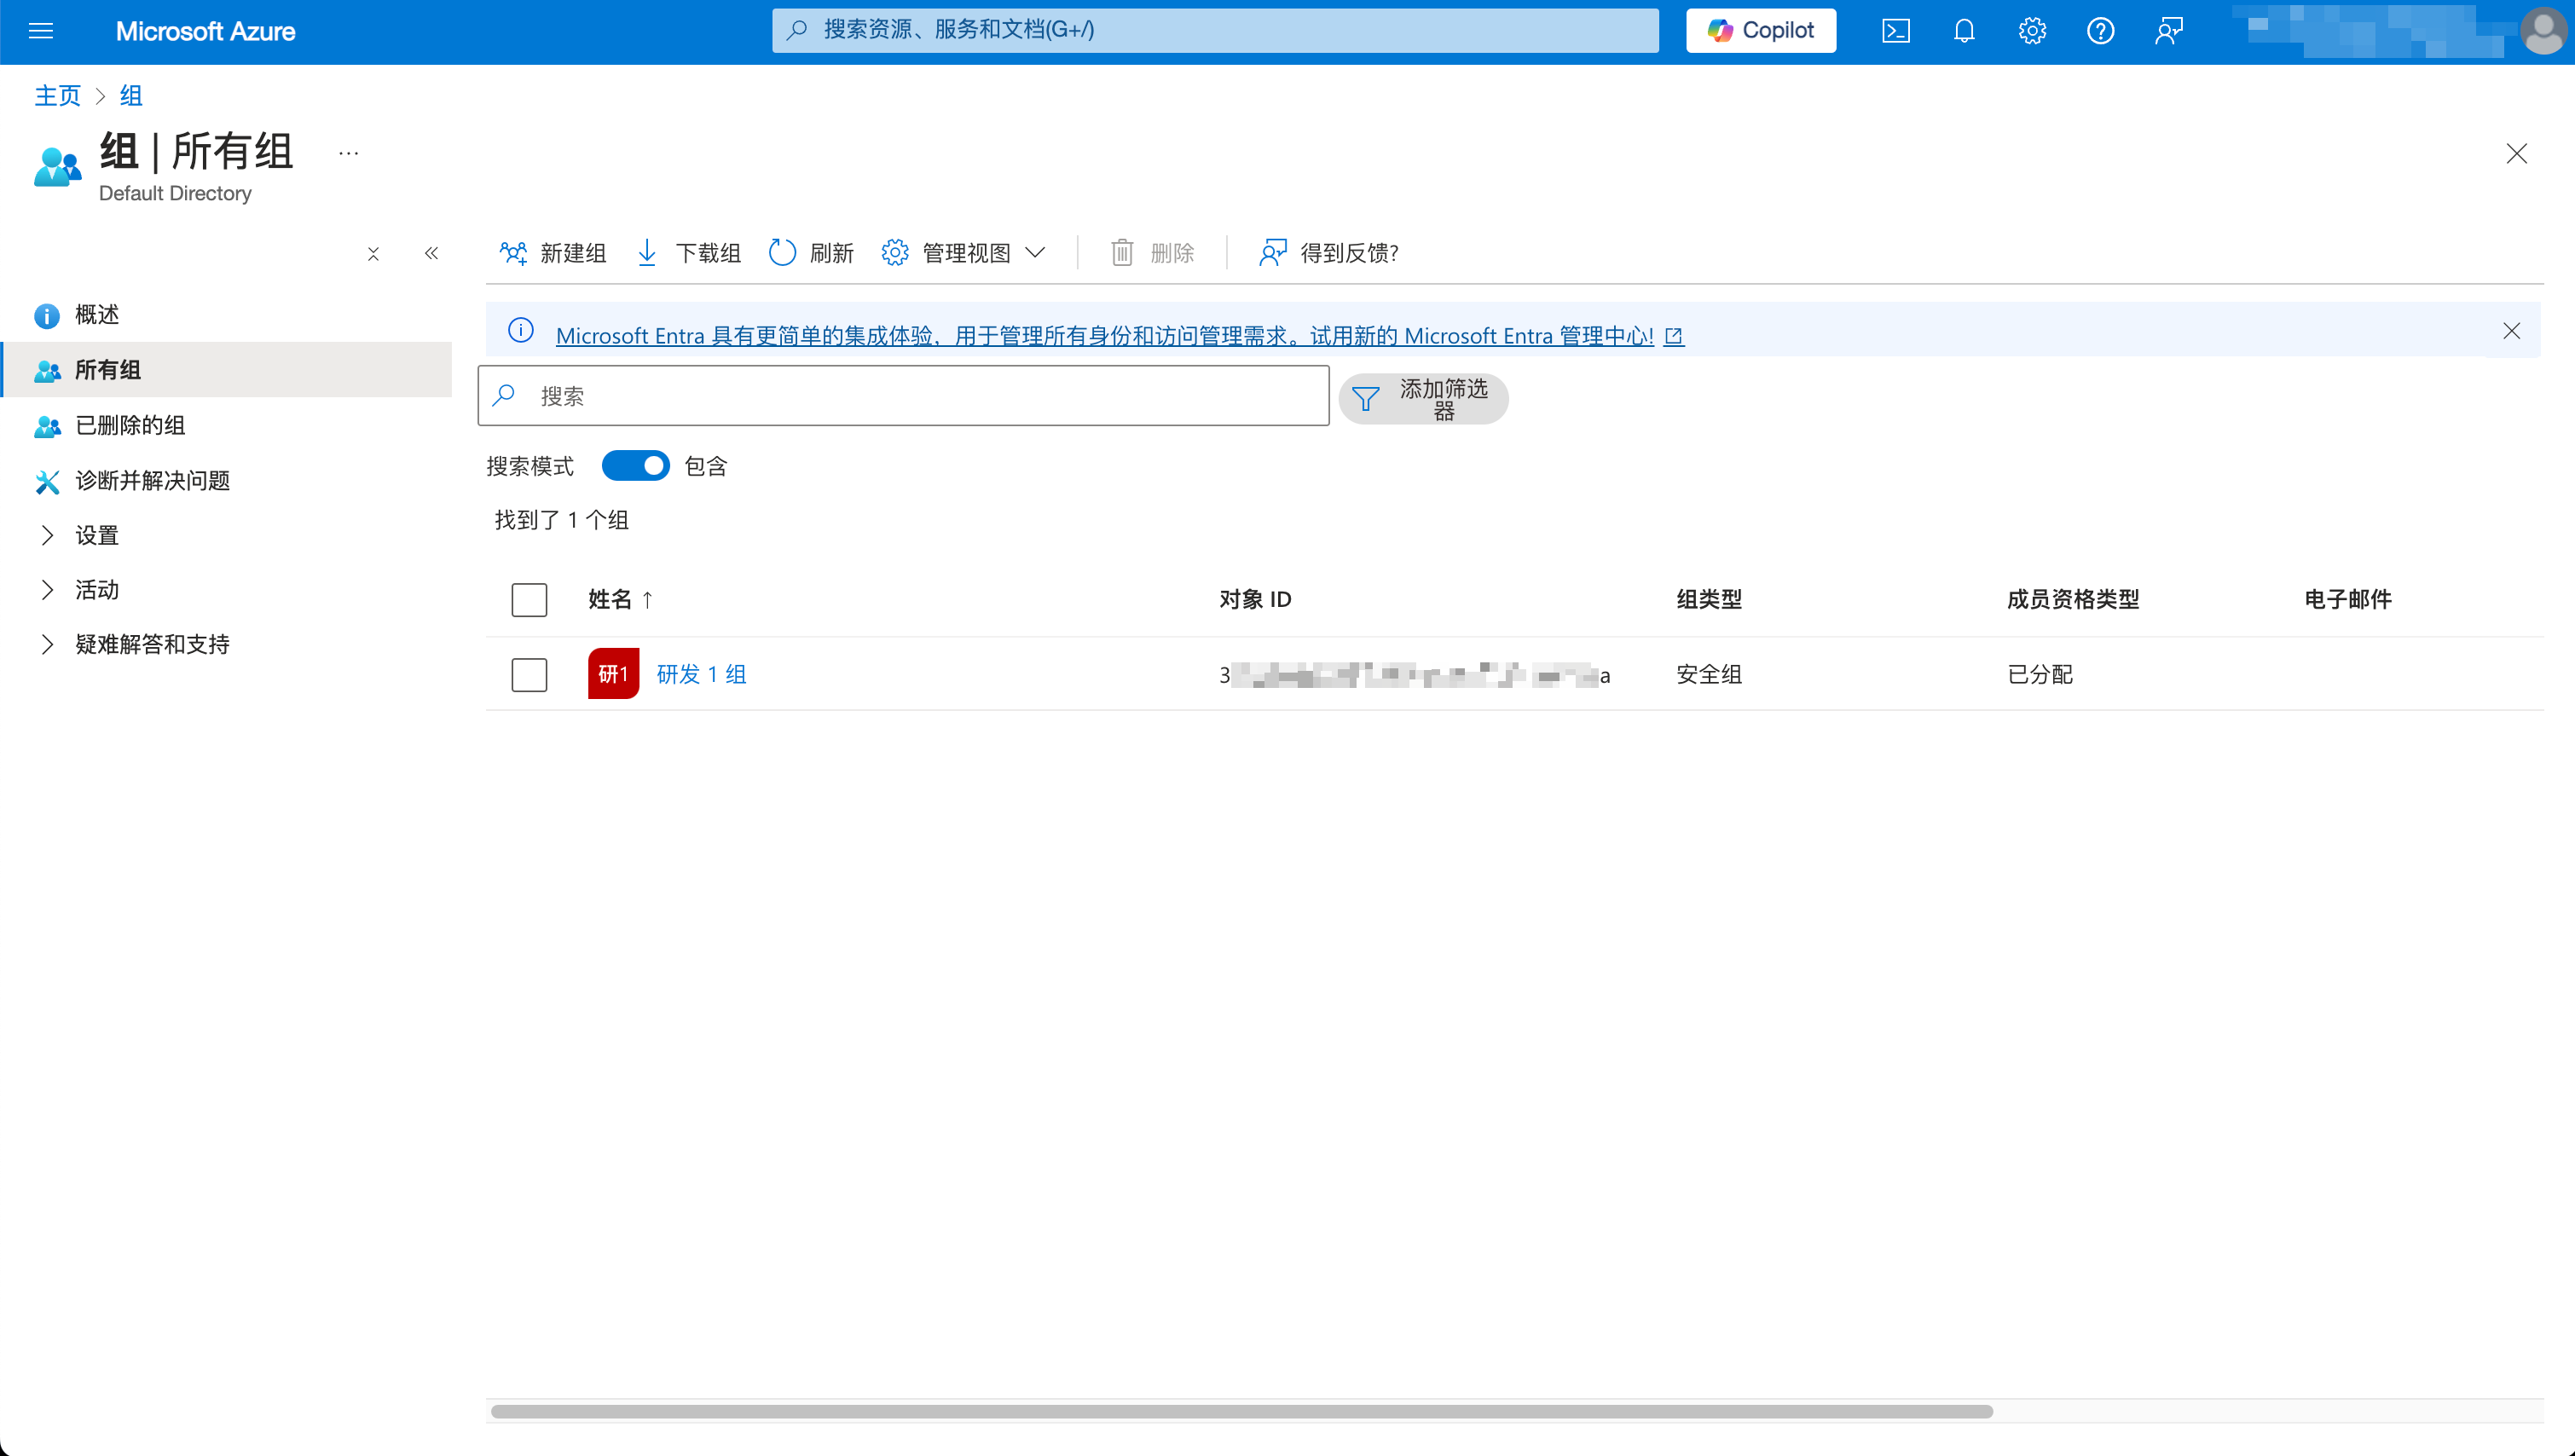
Task: Open the 研发 1 组 group link
Action: click(x=700, y=674)
